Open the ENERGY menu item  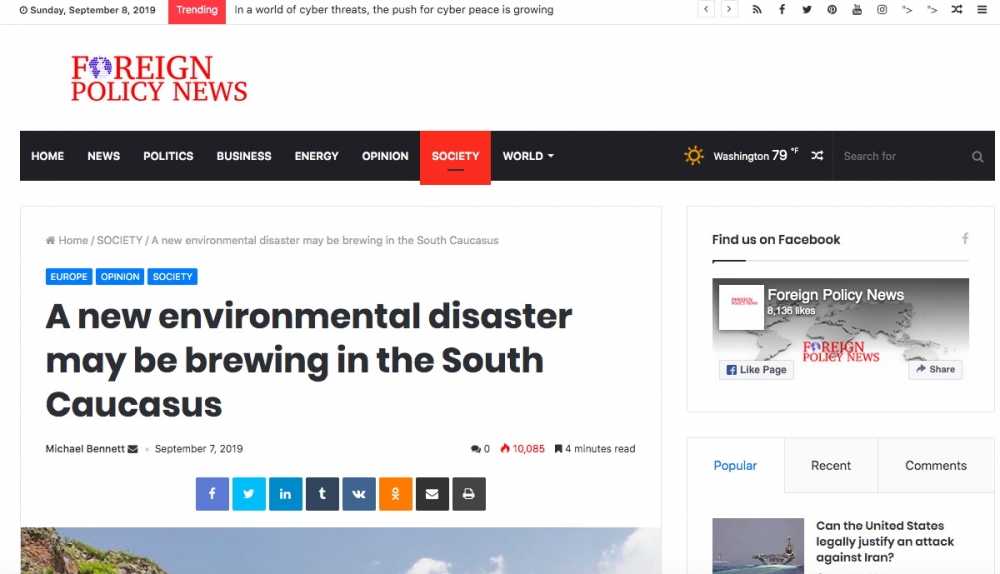click(316, 156)
